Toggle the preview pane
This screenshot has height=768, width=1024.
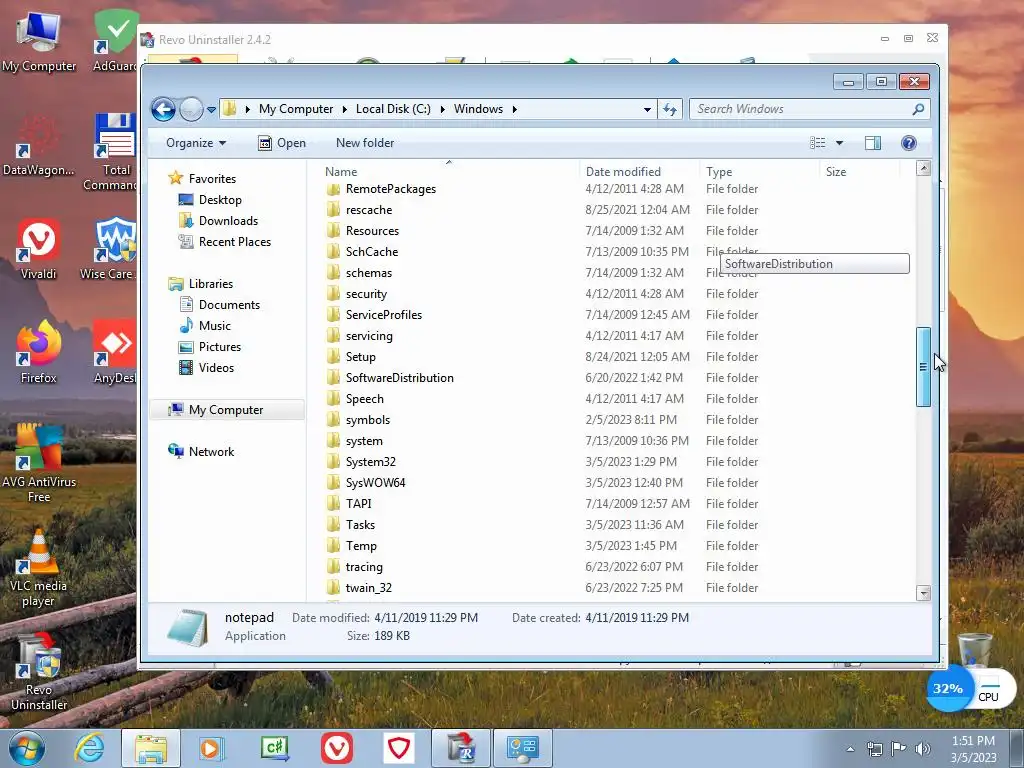click(x=872, y=143)
